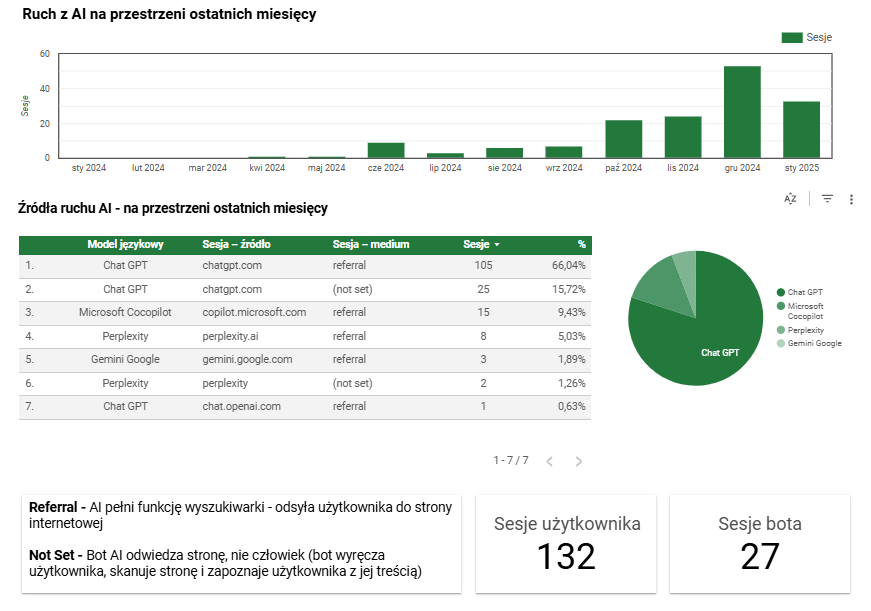Click the Perplexity legend dot
The height and width of the screenshot is (611, 871).
point(781,330)
